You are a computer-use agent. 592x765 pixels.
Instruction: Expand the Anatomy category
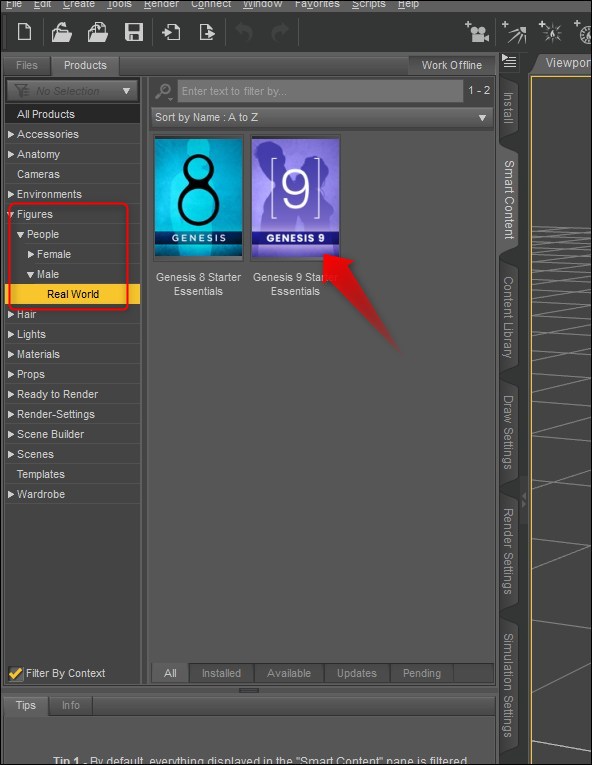[x=11, y=154]
